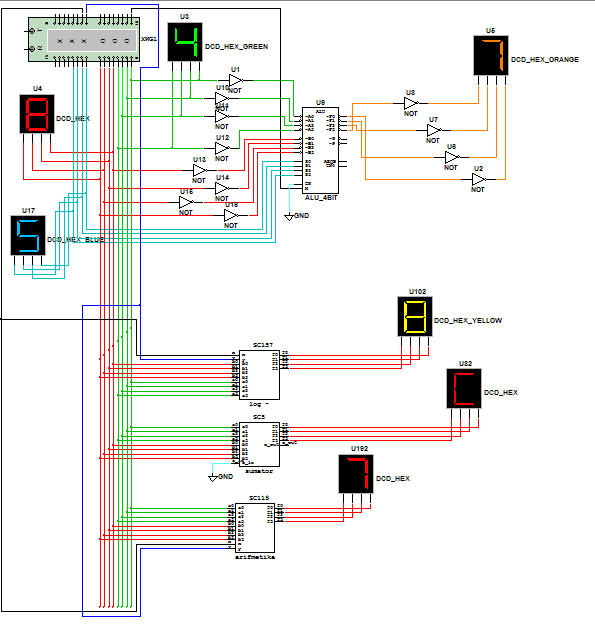Screen dimensions: 595x628
Task: Click the DCD_HEX_BLUE label
Action: click(76, 240)
